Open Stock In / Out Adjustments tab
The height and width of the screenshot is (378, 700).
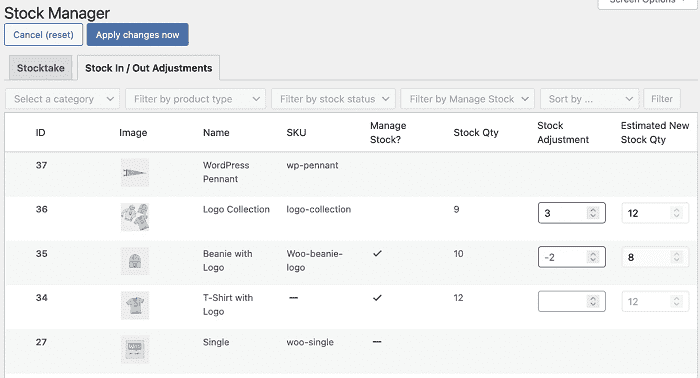click(149, 68)
